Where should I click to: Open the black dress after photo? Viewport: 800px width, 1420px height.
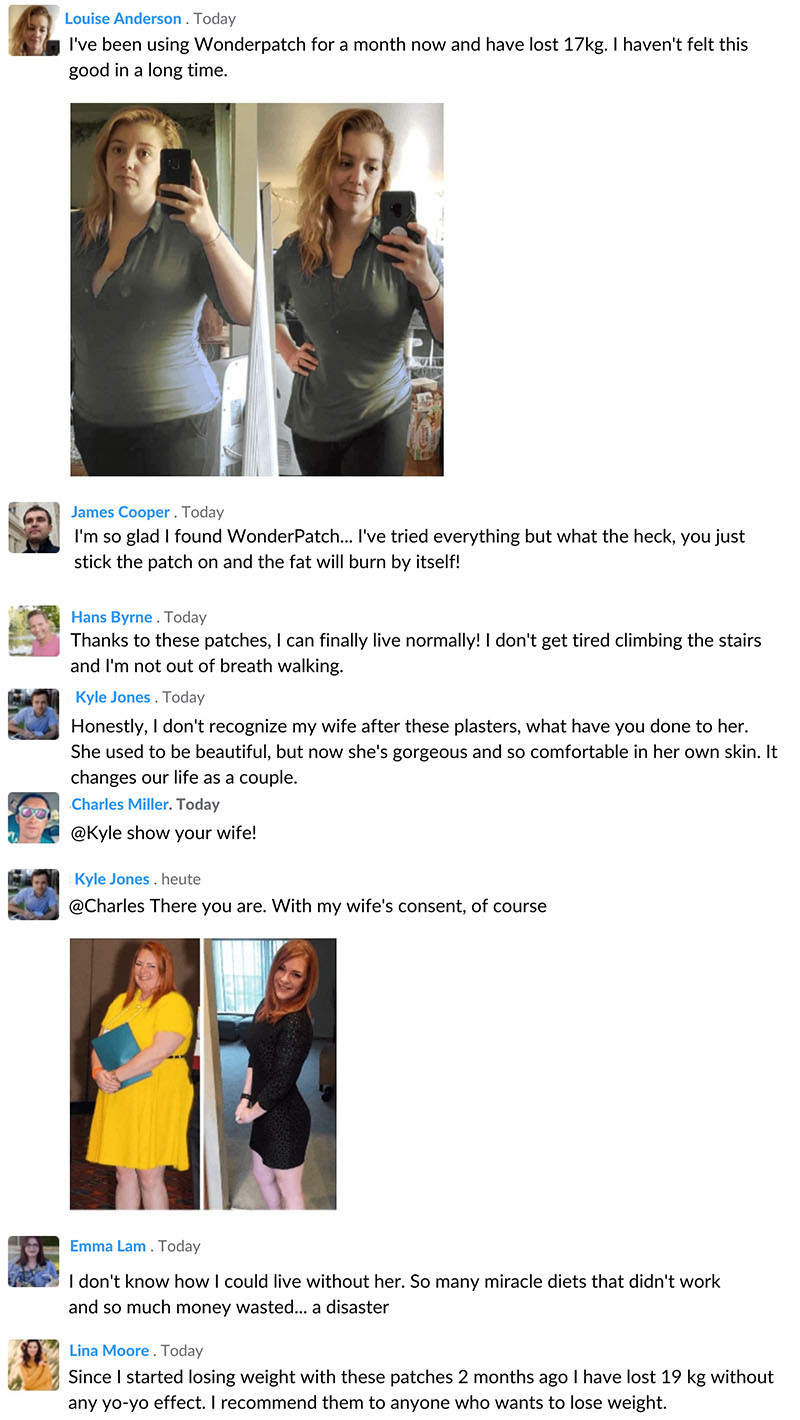point(270,1074)
